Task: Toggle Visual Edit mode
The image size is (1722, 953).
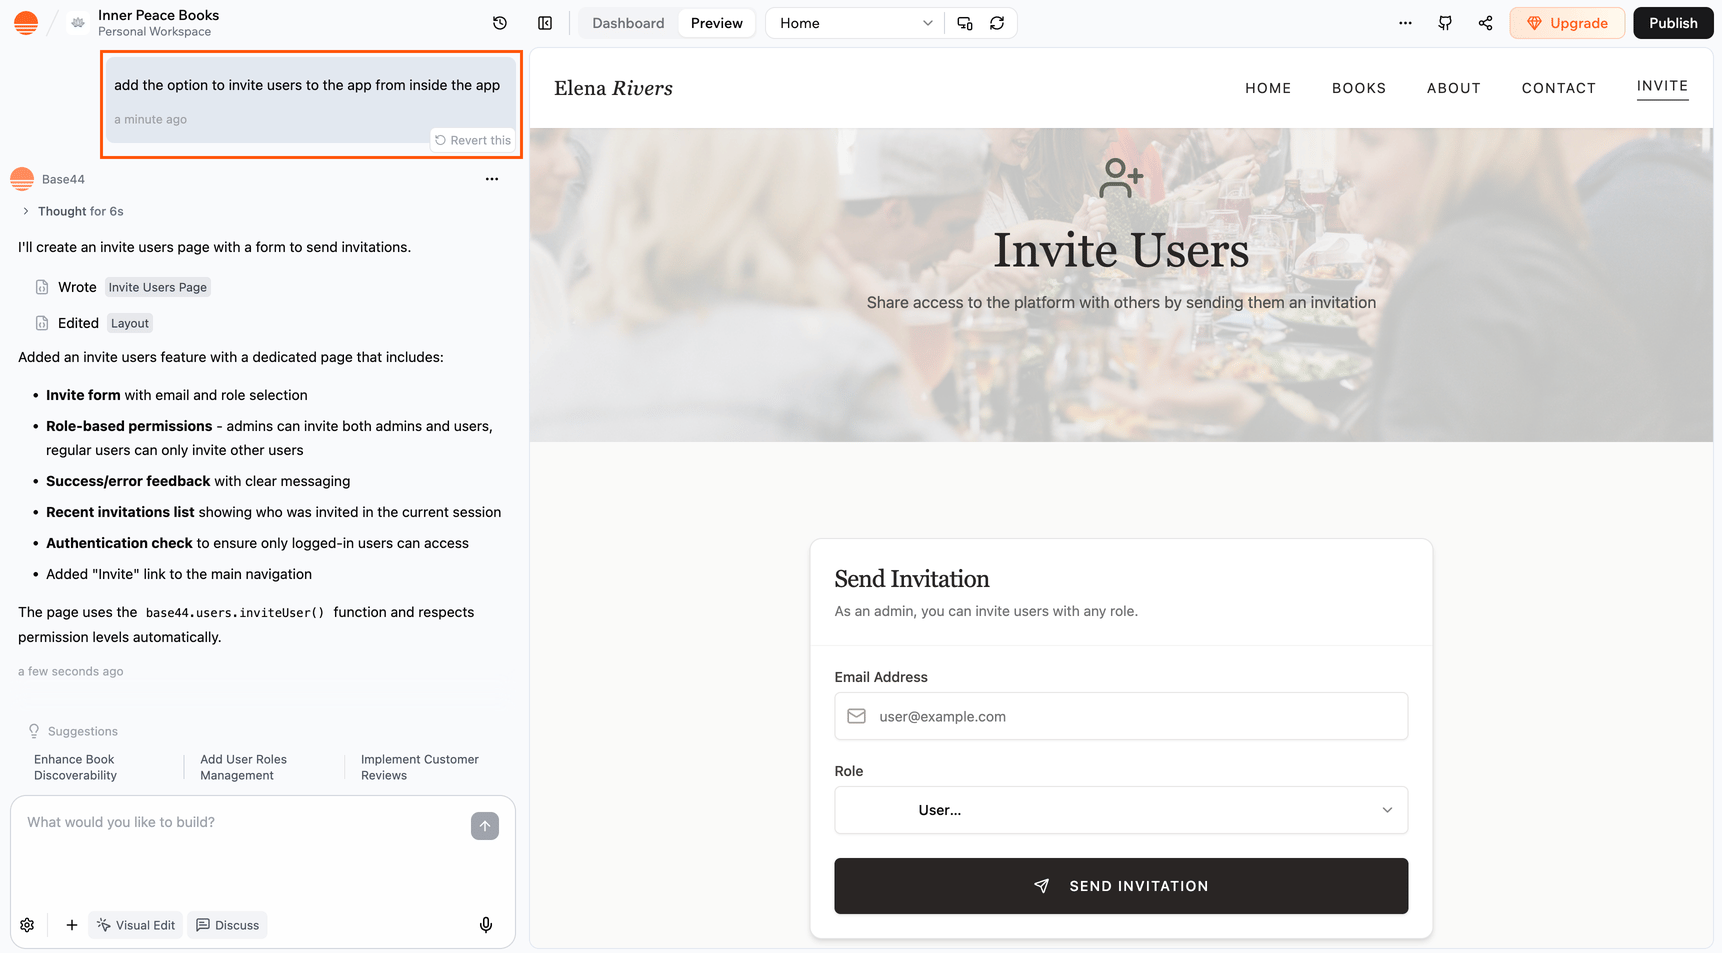Action: coord(136,925)
